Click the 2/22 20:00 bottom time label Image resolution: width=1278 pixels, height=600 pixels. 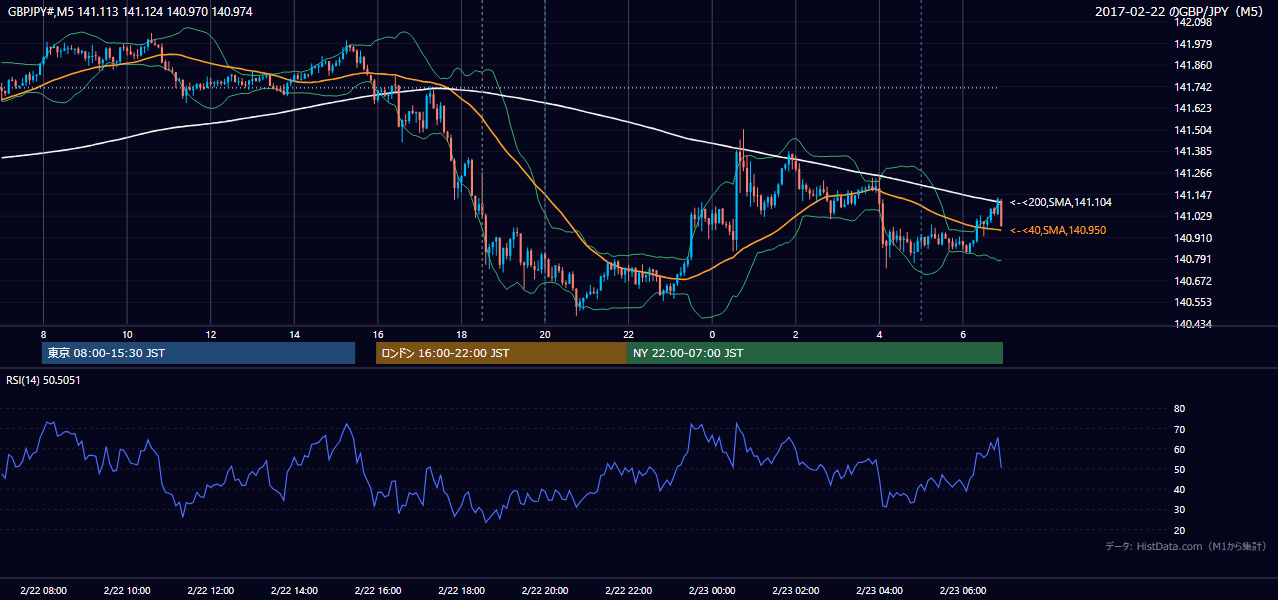pos(545,590)
